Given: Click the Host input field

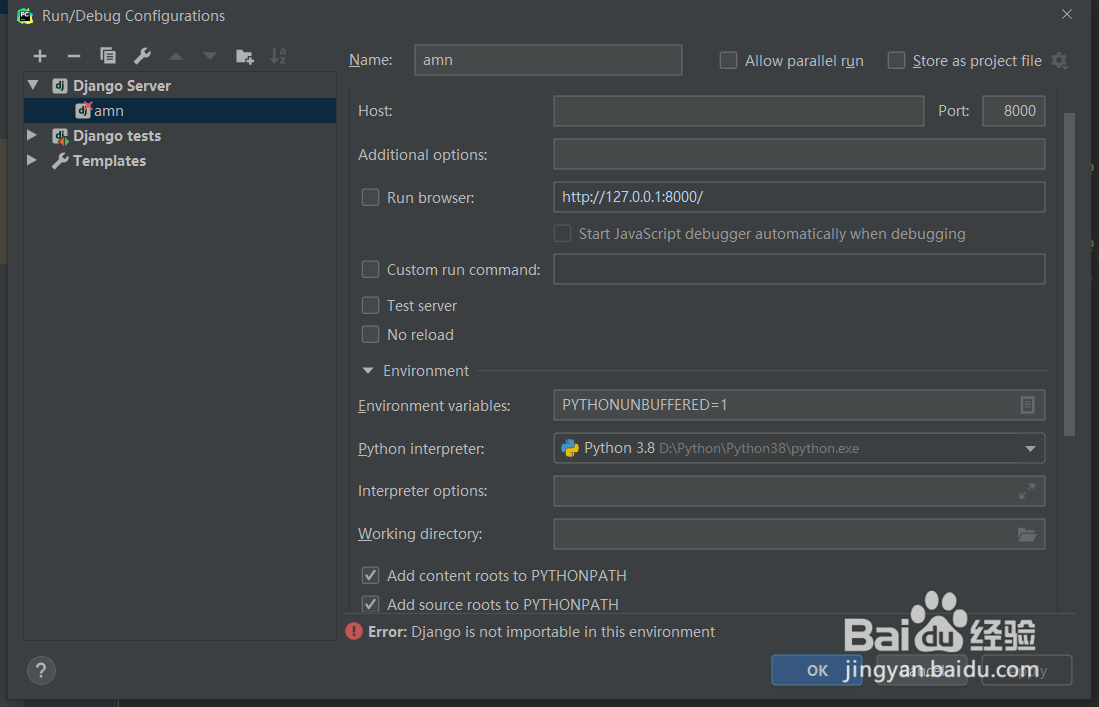Looking at the screenshot, I should pyautogui.click(x=738, y=111).
